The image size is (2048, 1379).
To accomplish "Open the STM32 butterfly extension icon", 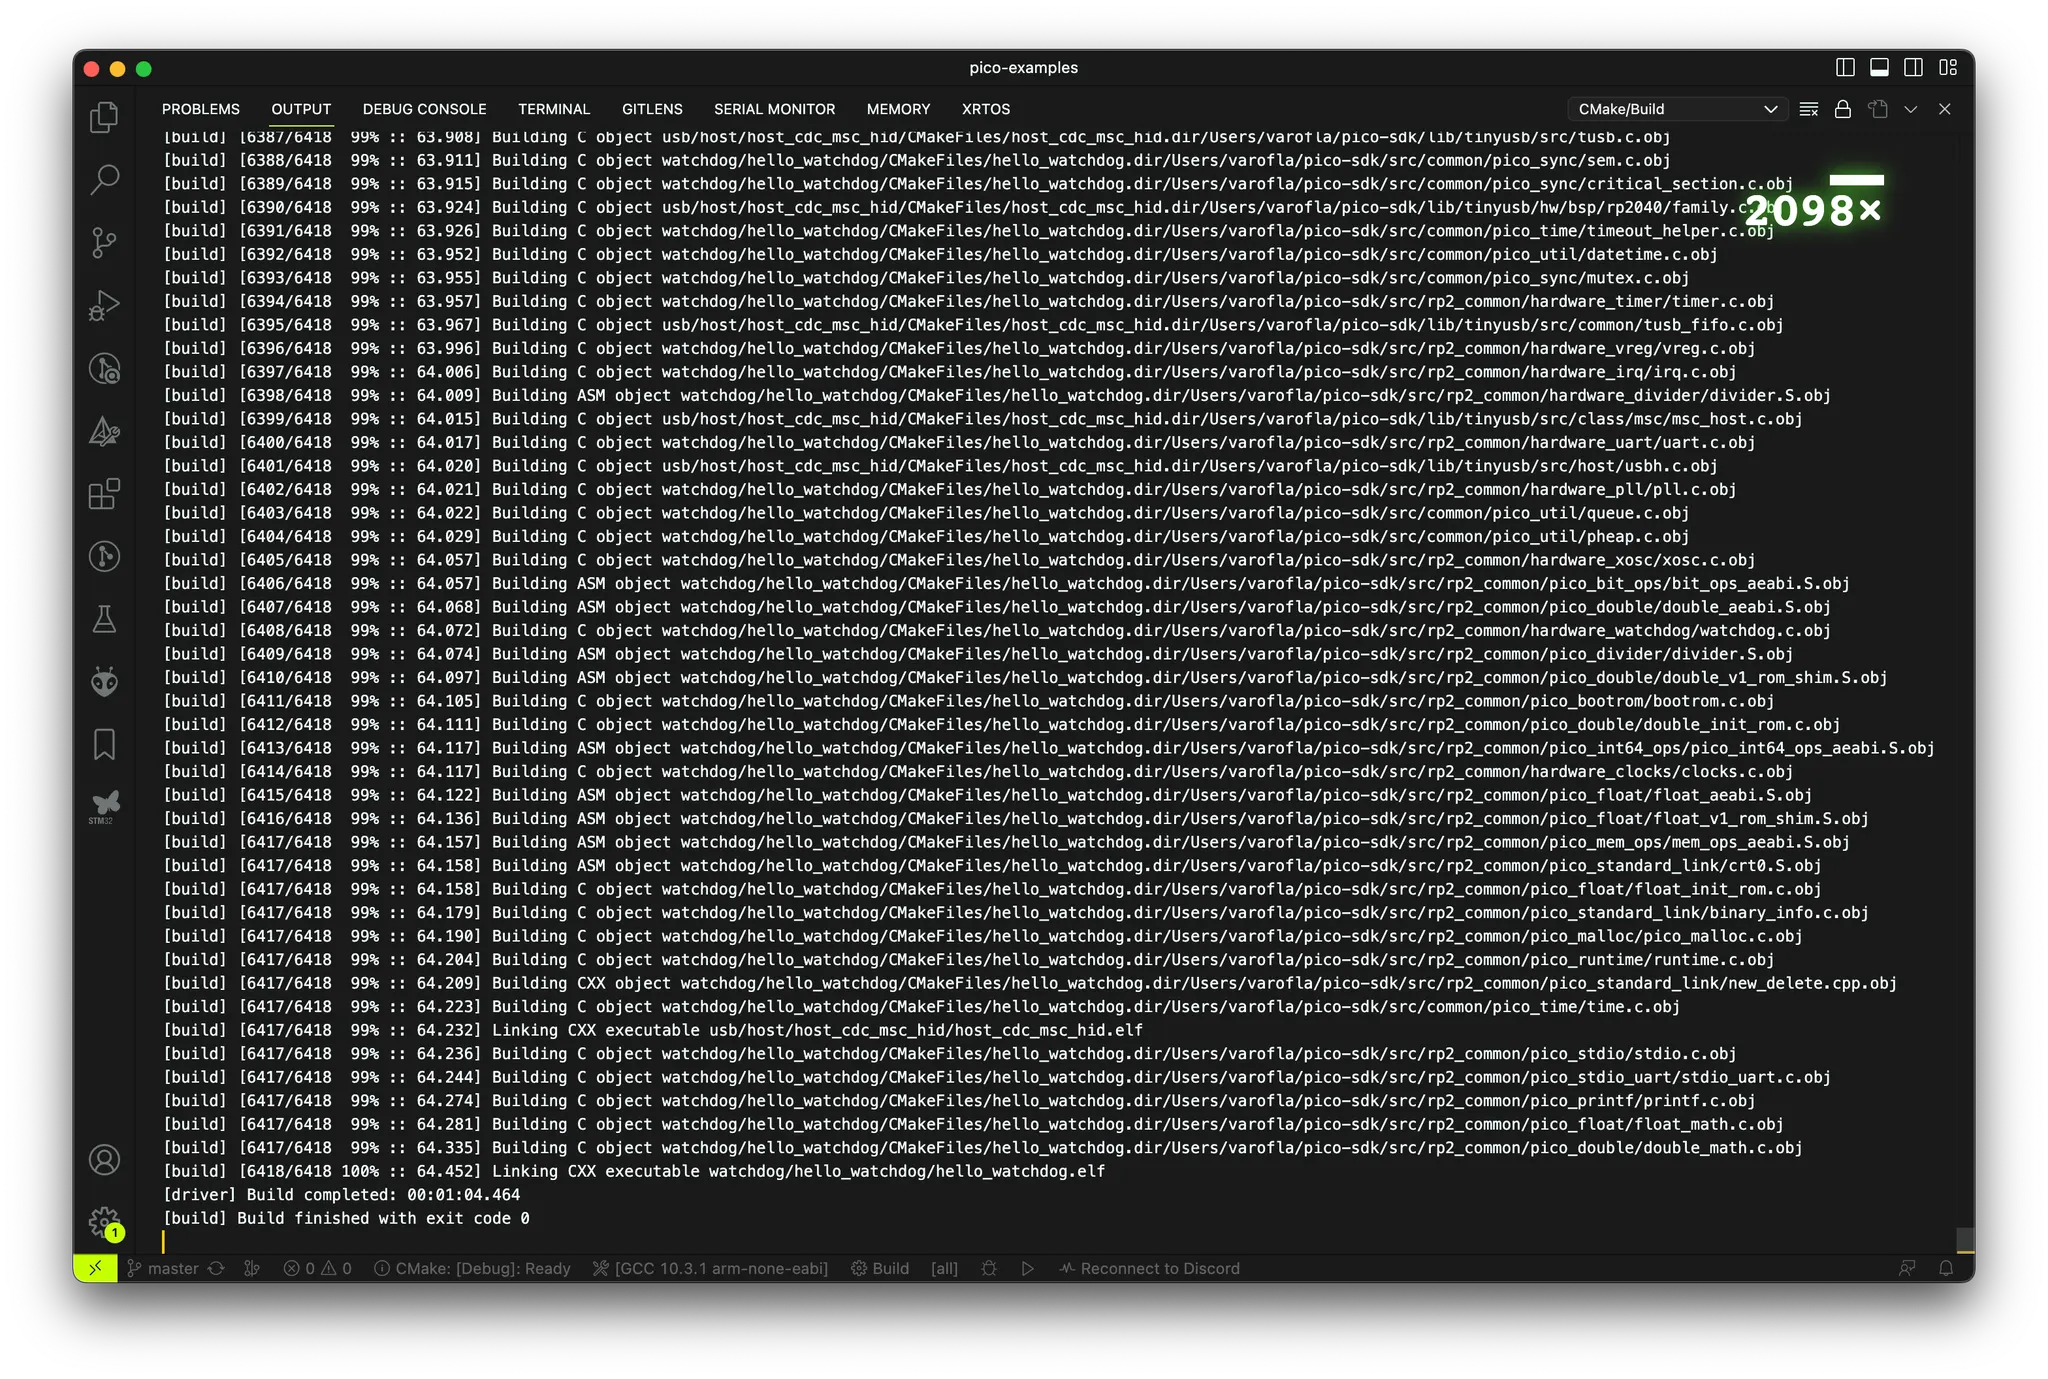I will point(104,805).
